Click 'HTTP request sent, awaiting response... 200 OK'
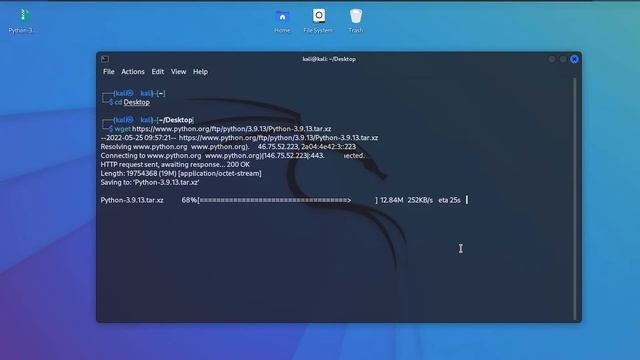The width and height of the screenshot is (640, 360). [x=175, y=165]
